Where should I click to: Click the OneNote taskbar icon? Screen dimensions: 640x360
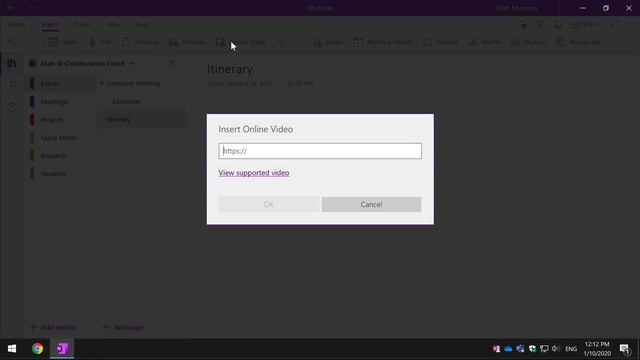62,349
